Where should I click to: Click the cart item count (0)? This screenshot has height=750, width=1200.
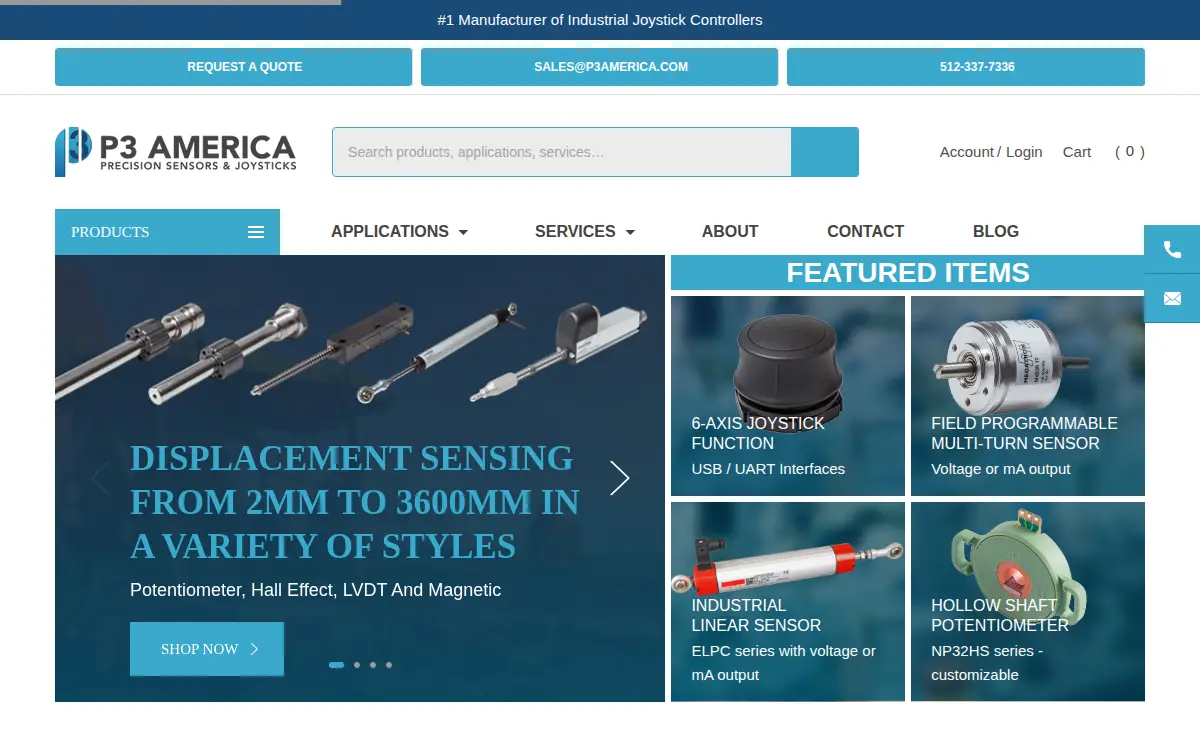pyautogui.click(x=1130, y=152)
